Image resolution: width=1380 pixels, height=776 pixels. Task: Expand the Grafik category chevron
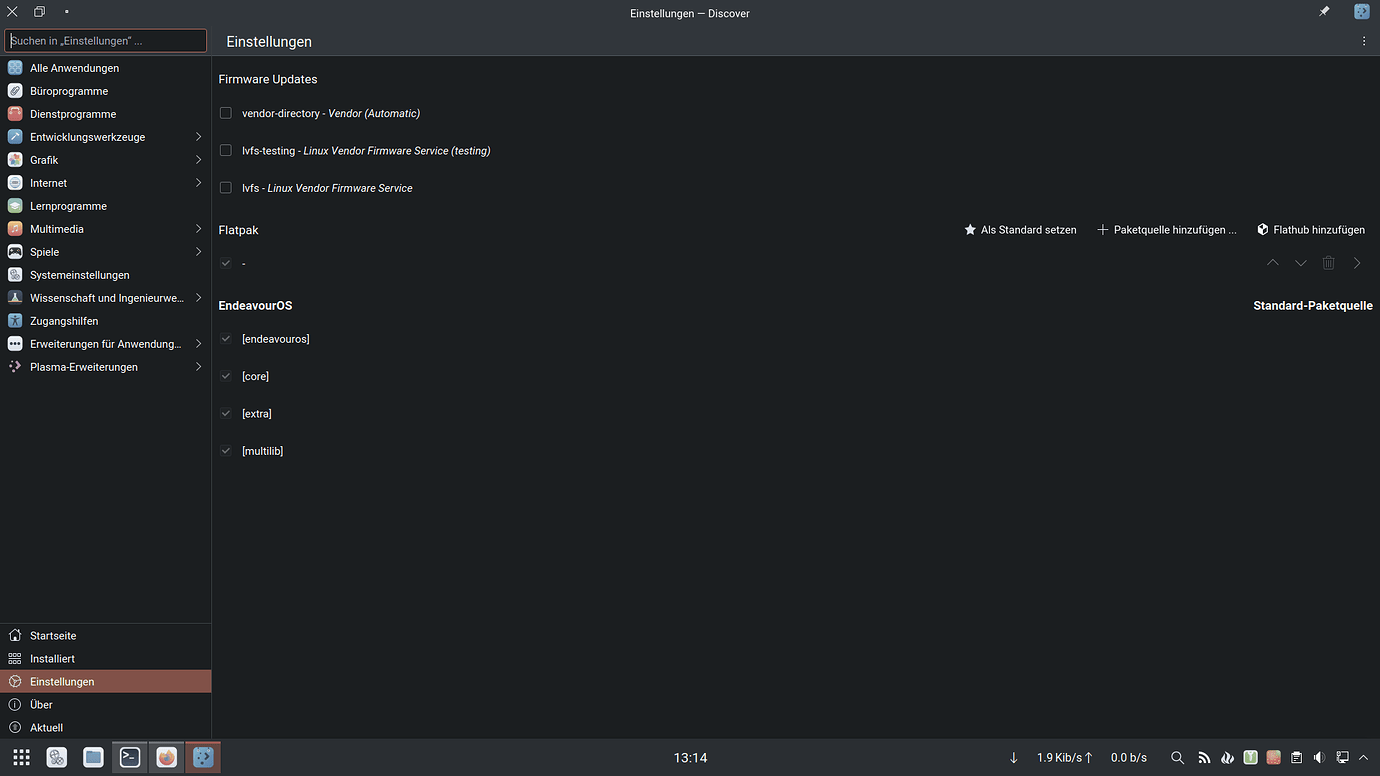click(198, 159)
